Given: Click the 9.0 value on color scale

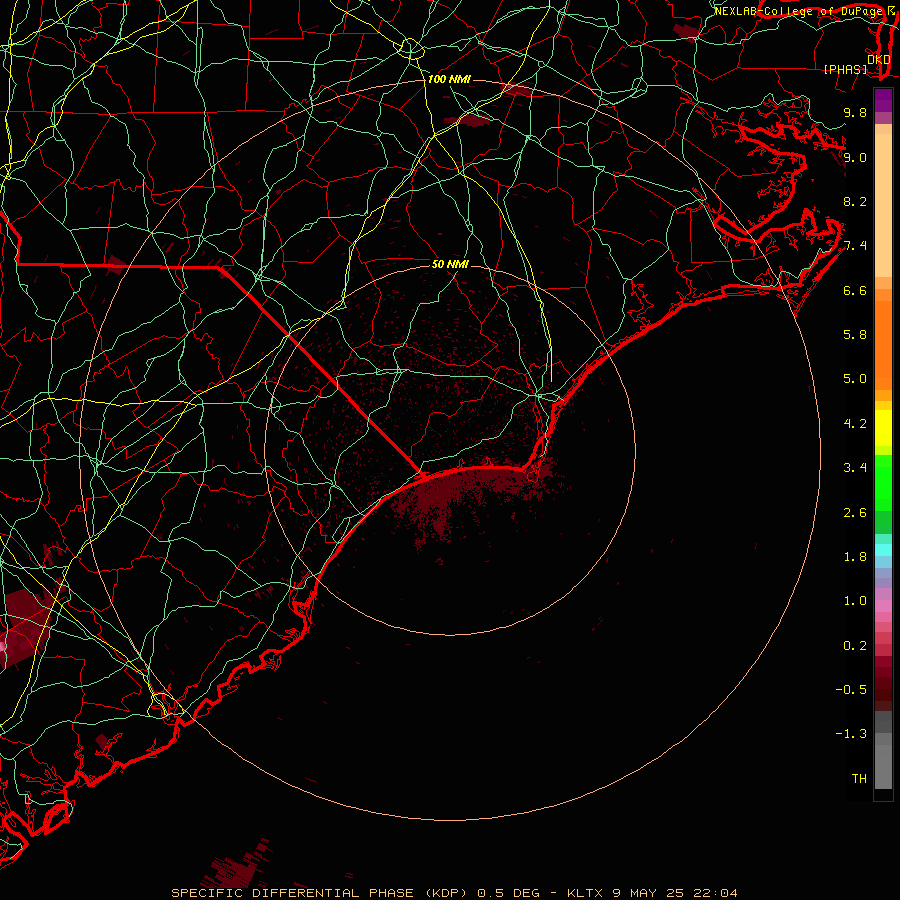Looking at the screenshot, I should tap(855, 158).
